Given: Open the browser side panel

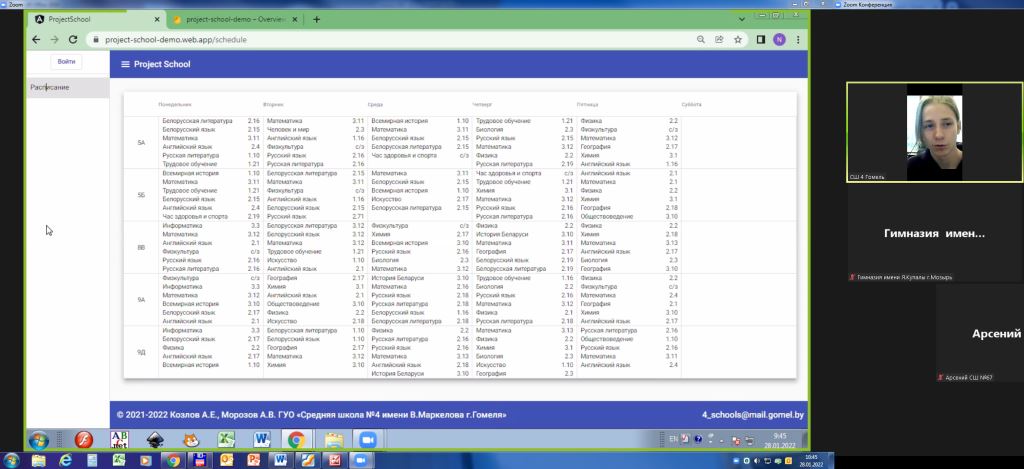Looking at the screenshot, I should pyautogui.click(x=761, y=40).
